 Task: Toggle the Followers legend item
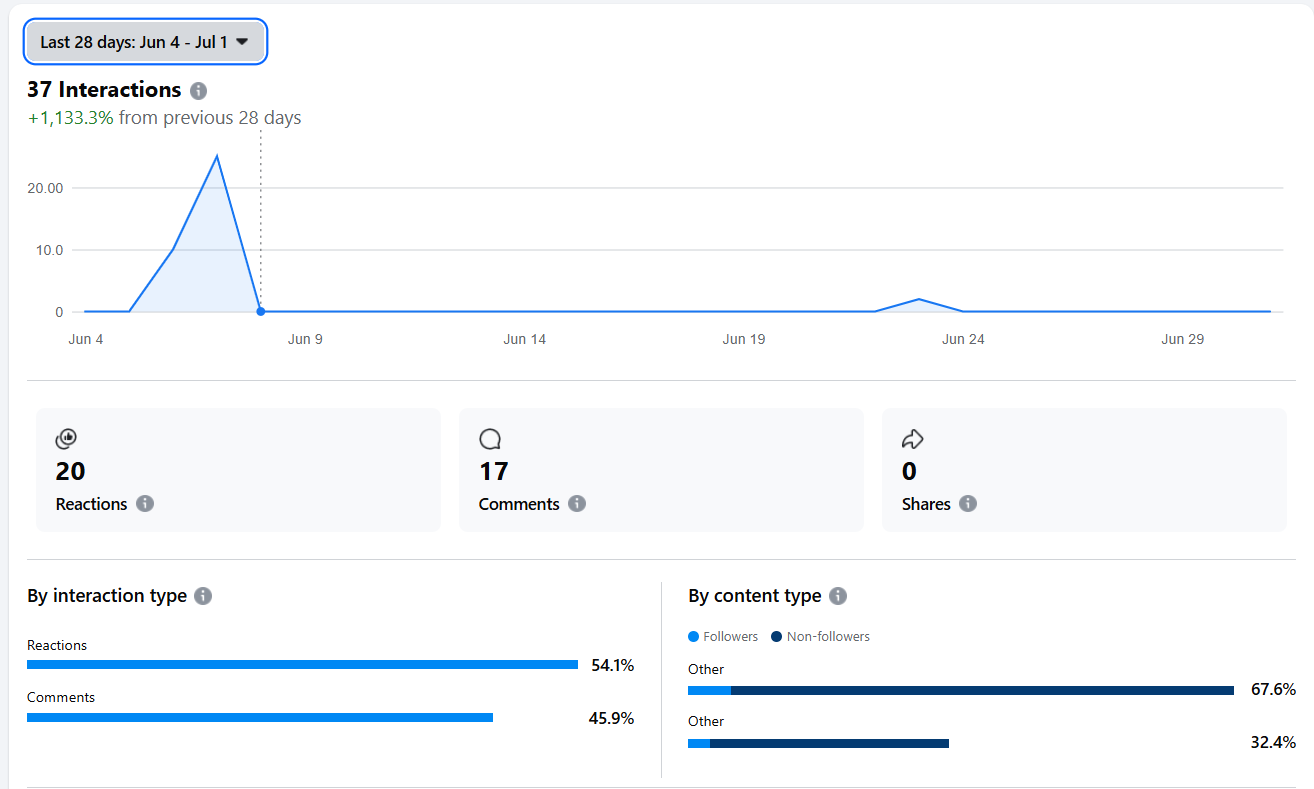pos(723,637)
